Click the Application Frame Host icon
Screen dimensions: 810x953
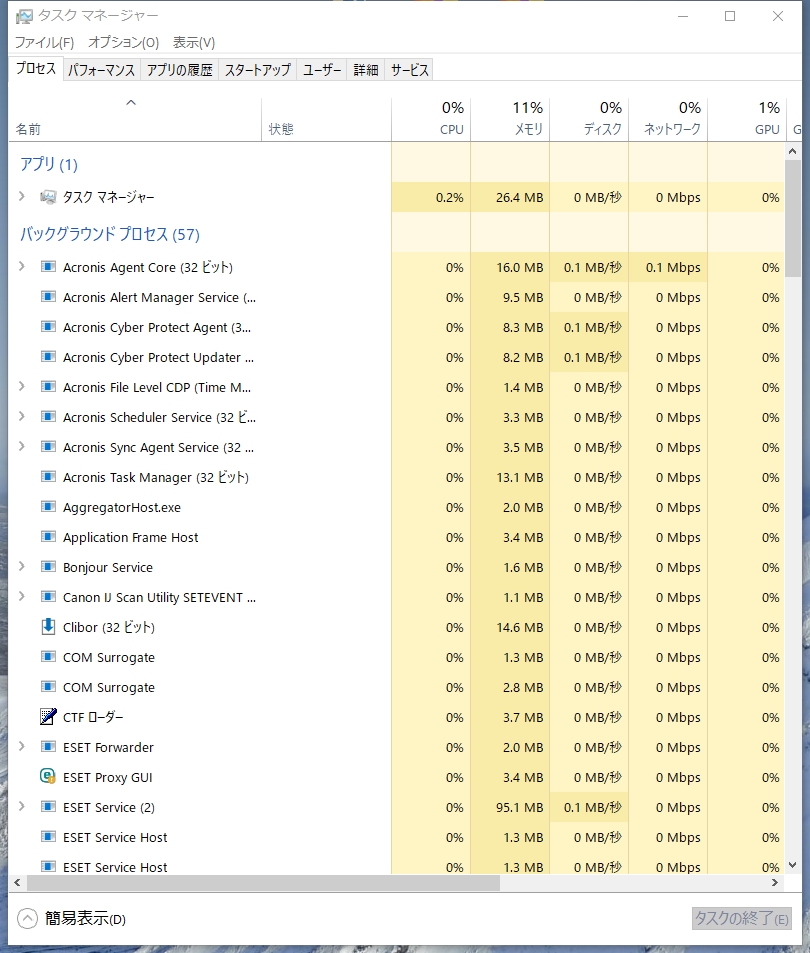coord(48,537)
